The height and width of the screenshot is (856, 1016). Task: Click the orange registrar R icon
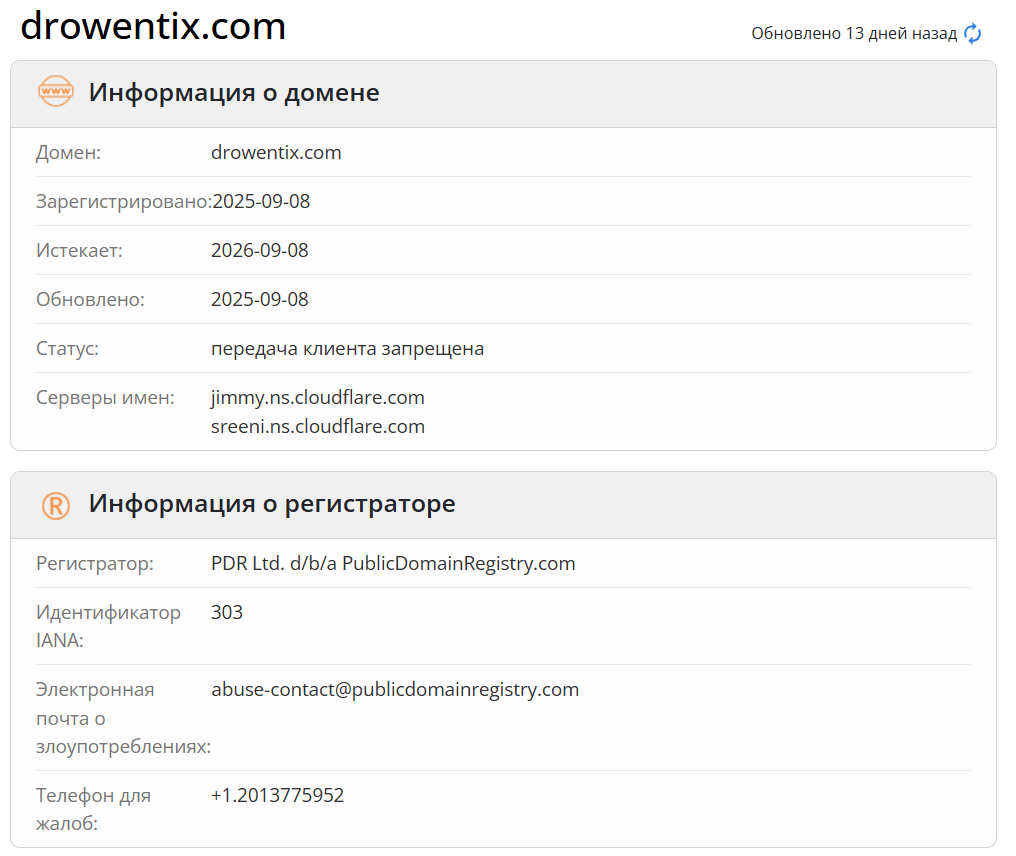coord(56,505)
